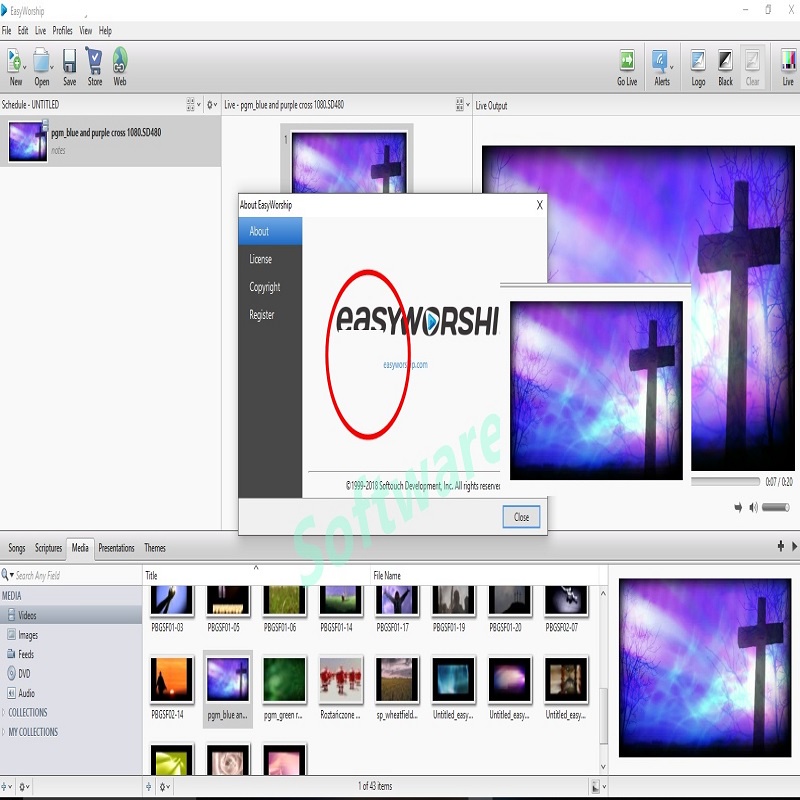
Task: Switch to the Scriptures tab
Action: point(48,548)
